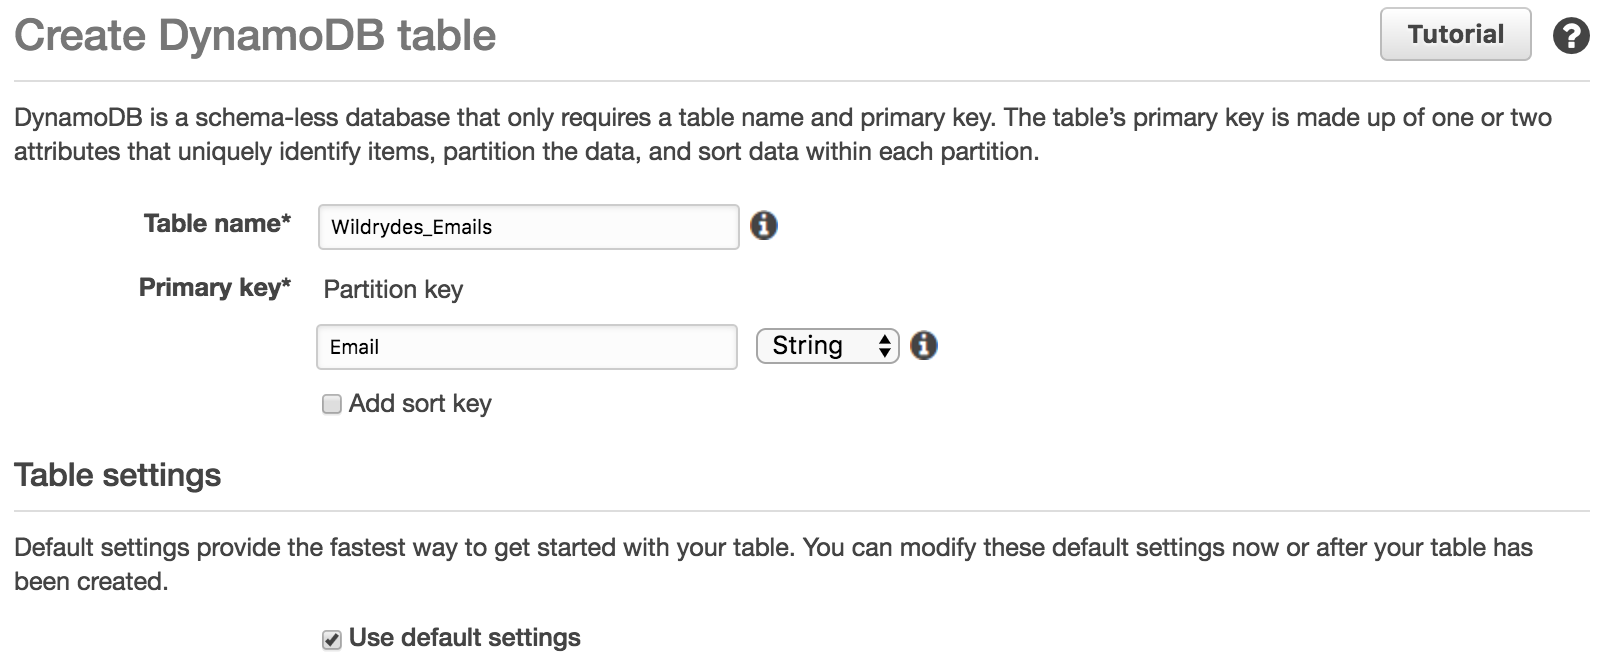Click the Create DynamoDB table heading
The height and width of the screenshot is (668, 1604).
(x=255, y=35)
